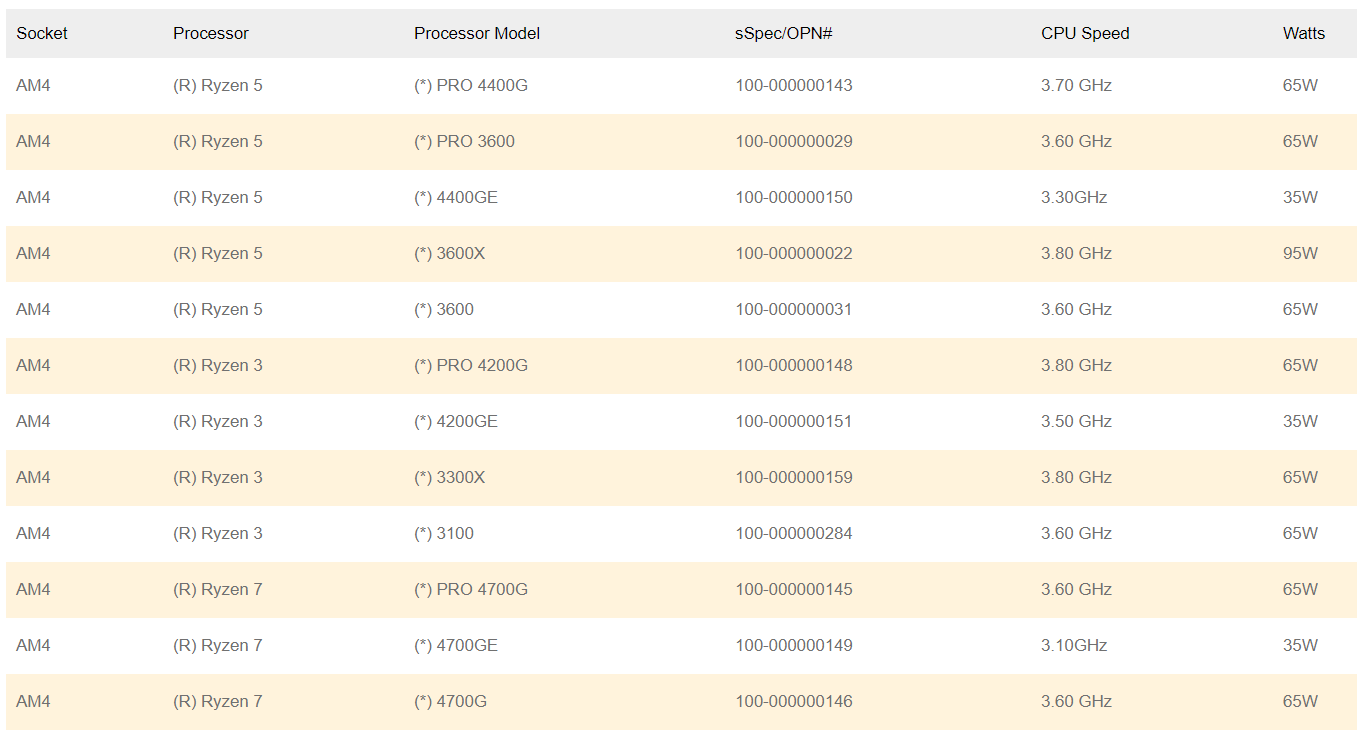Image resolution: width=1357 pixels, height=736 pixels.
Task: Click 35W in the 4200GE row
Action: 1300,422
